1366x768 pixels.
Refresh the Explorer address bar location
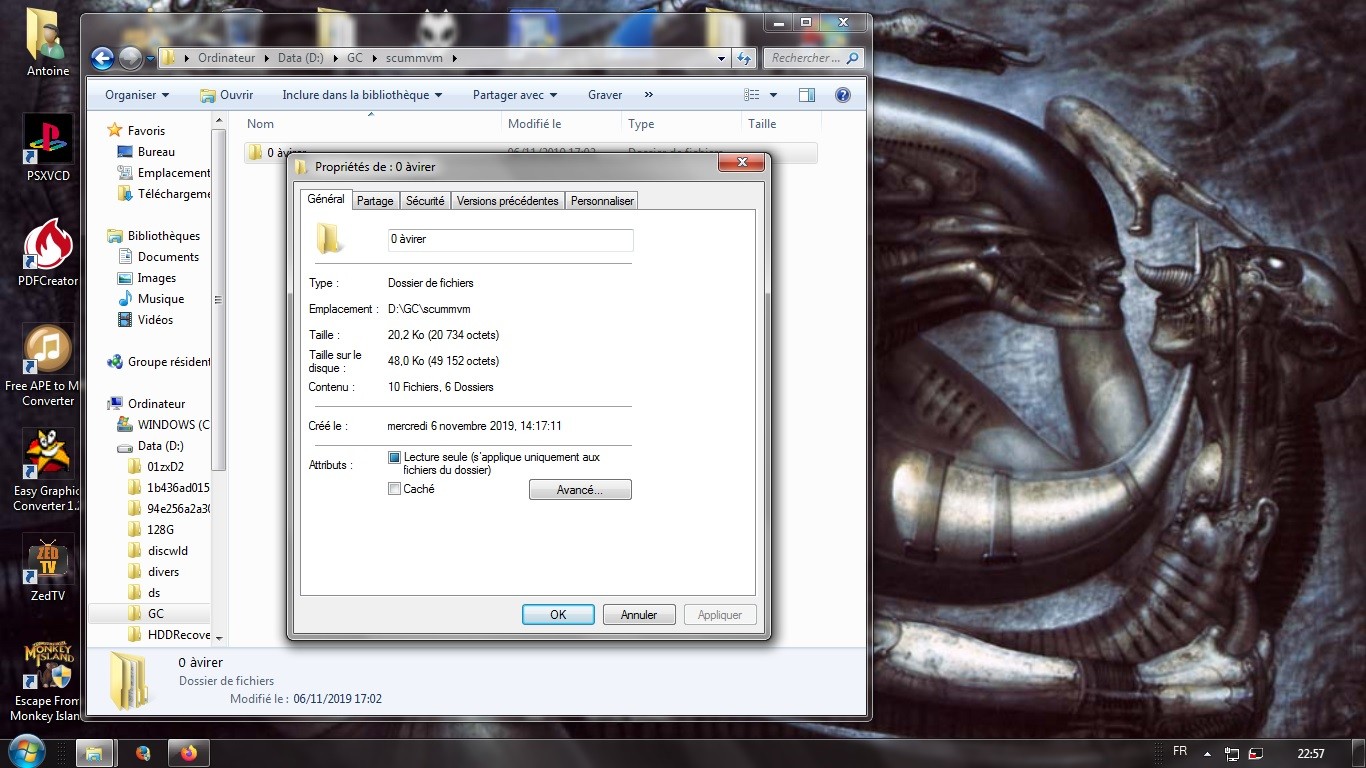click(x=743, y=58)
